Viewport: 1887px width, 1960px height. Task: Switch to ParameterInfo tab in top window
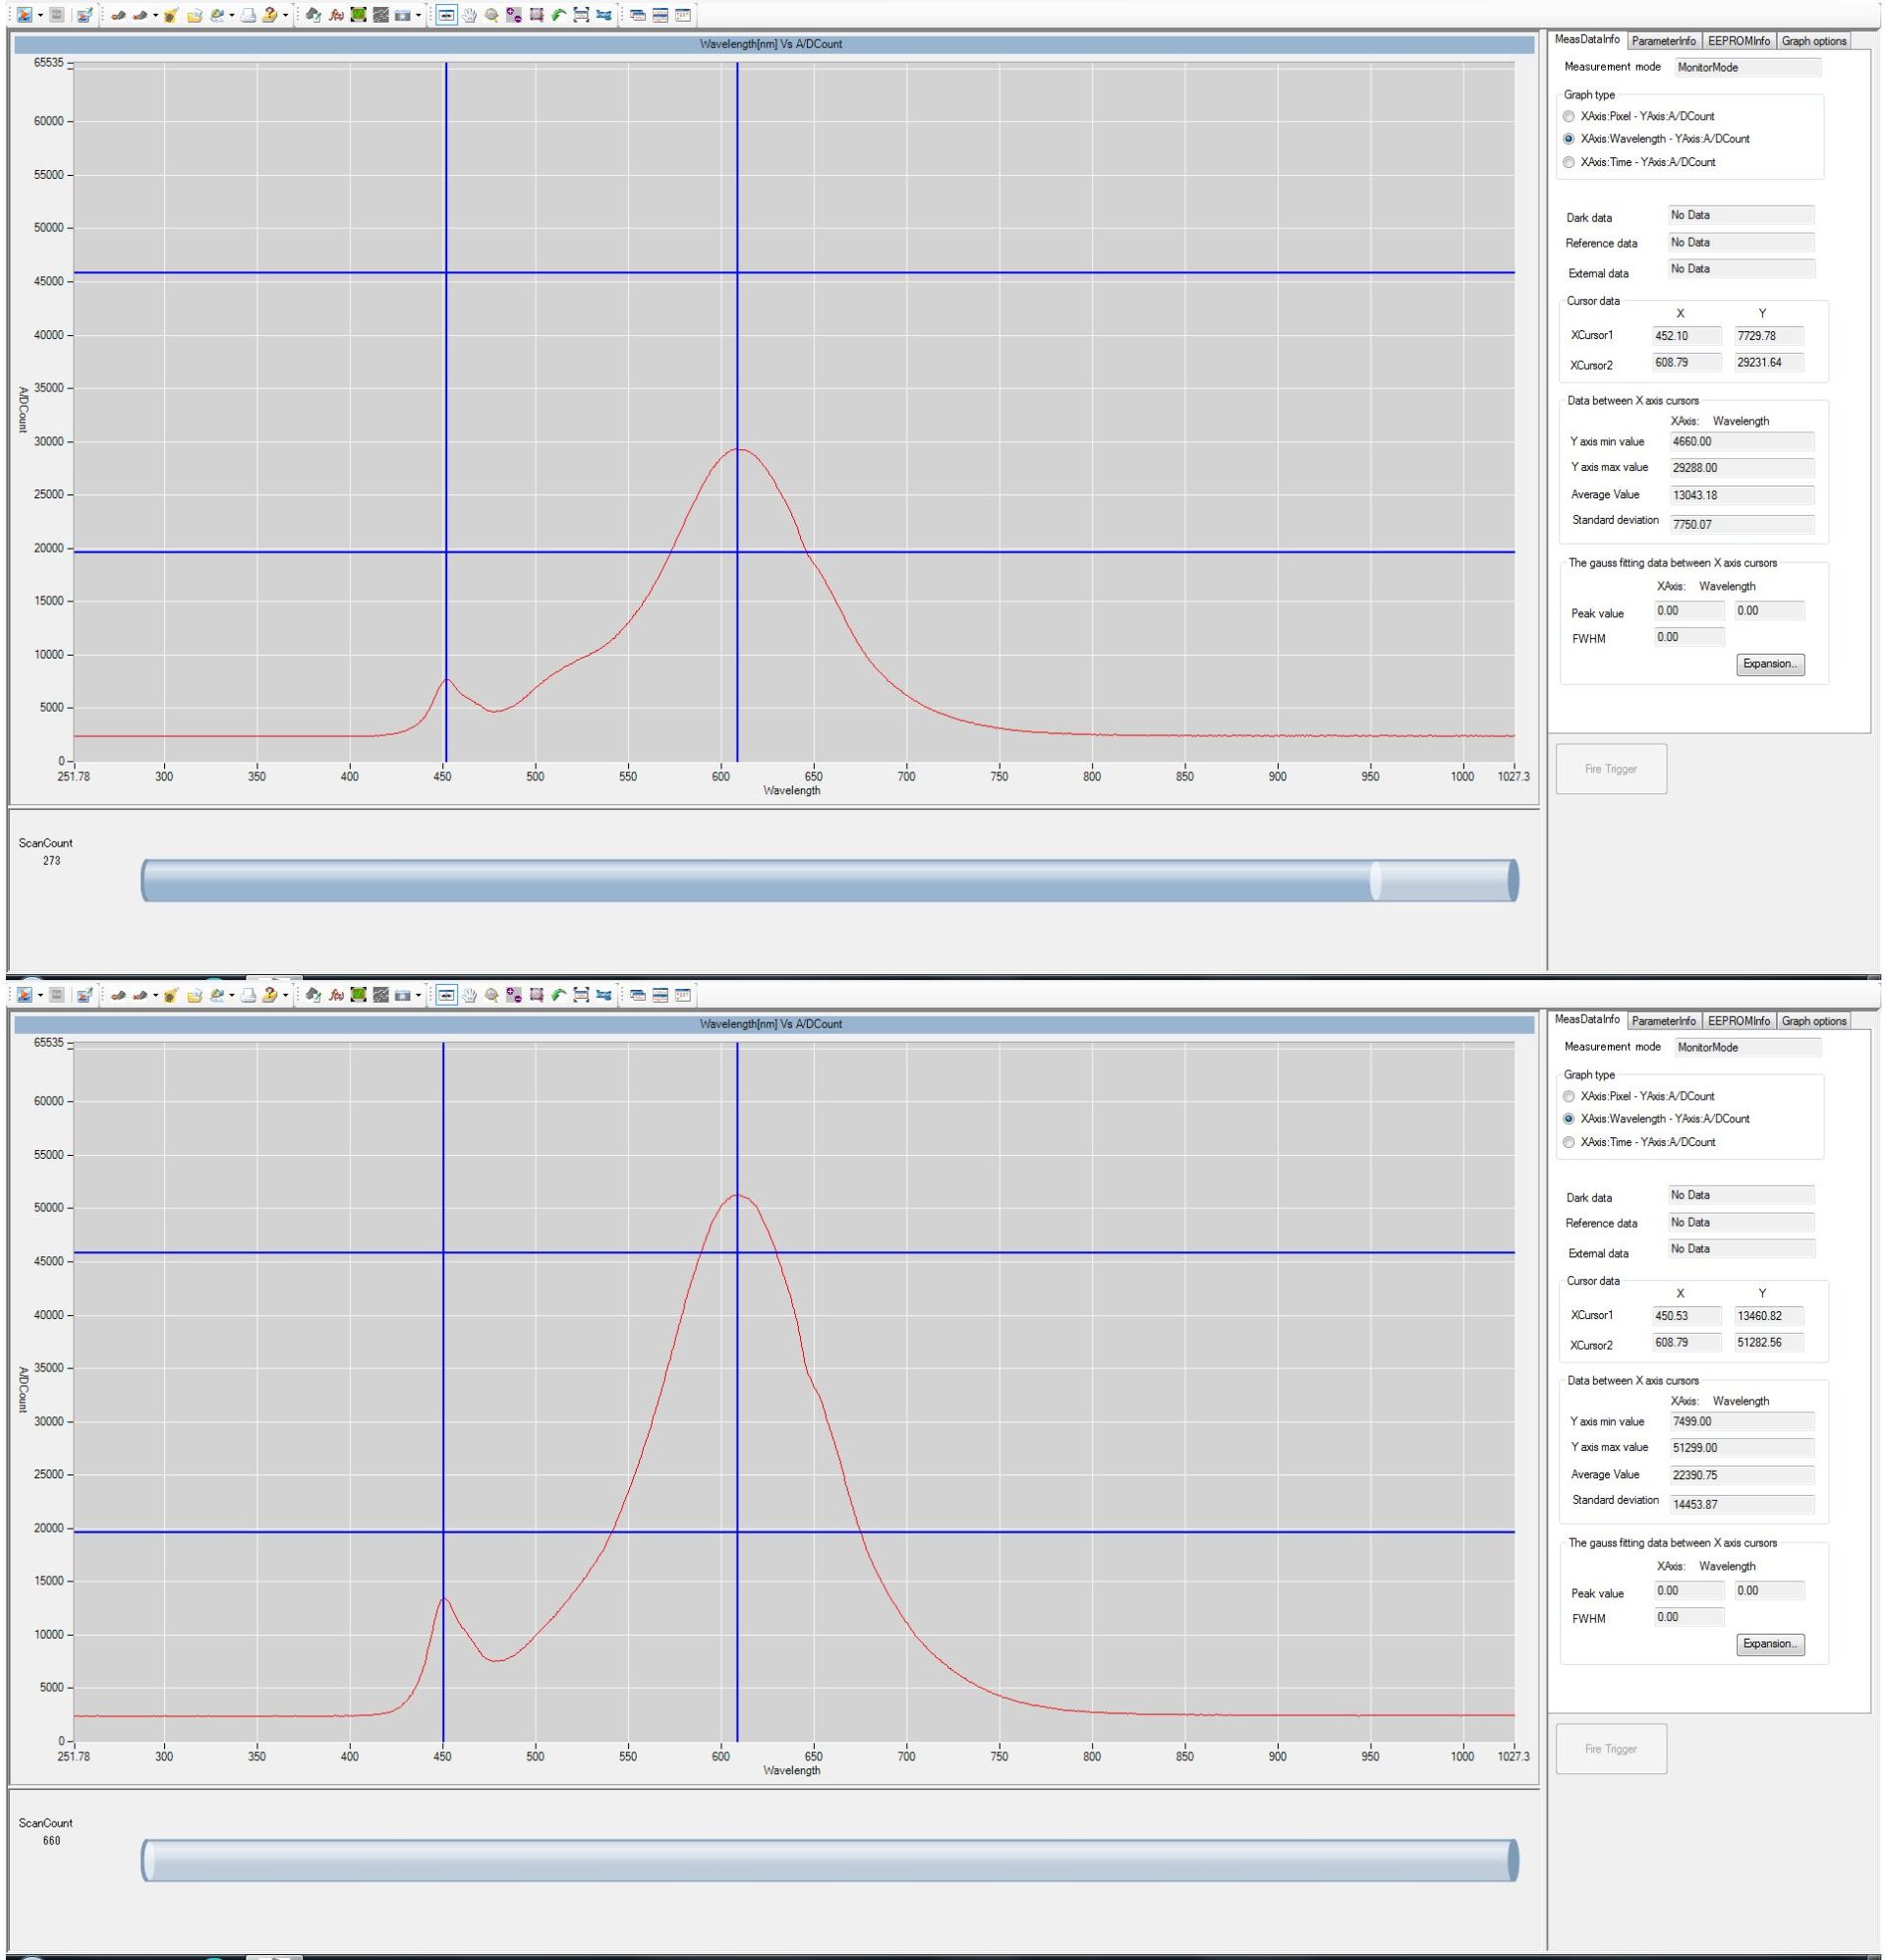(x=1663, y=41)
